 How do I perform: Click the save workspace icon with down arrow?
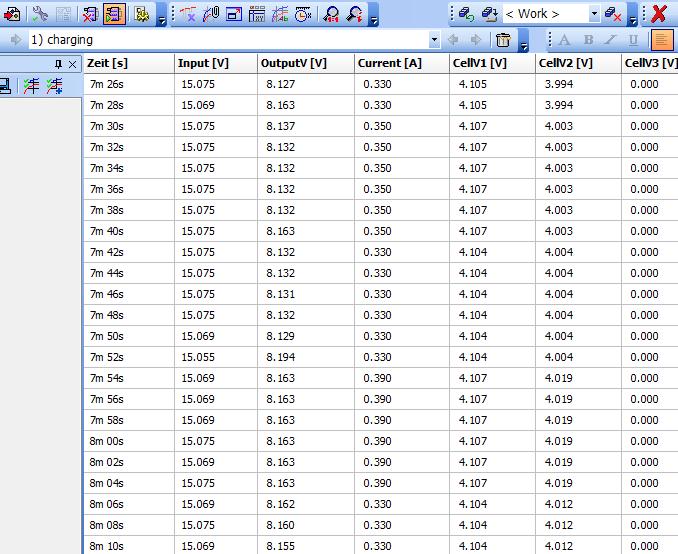[490, 14]
